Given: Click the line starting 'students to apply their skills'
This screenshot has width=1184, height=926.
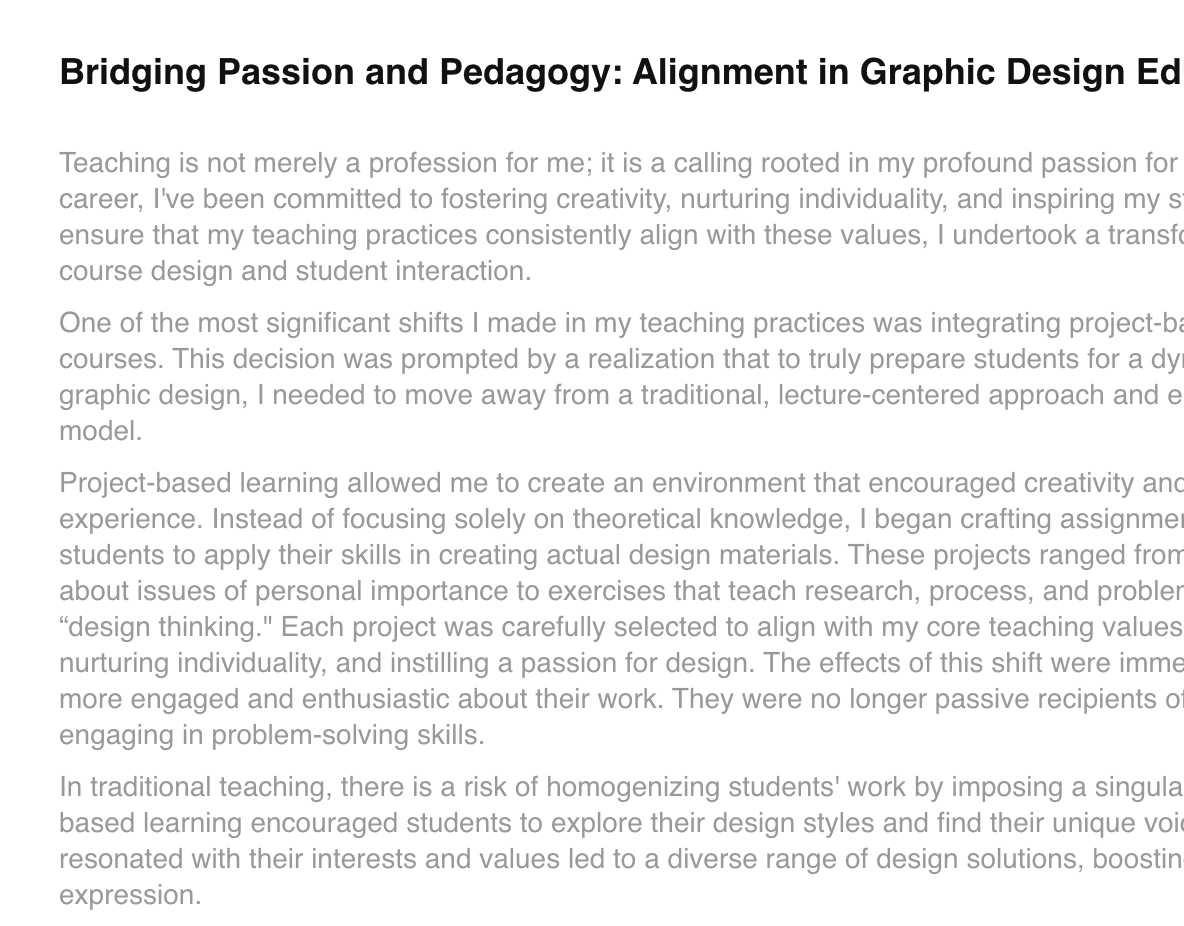Looking at the screenshot, I should 621,555.
